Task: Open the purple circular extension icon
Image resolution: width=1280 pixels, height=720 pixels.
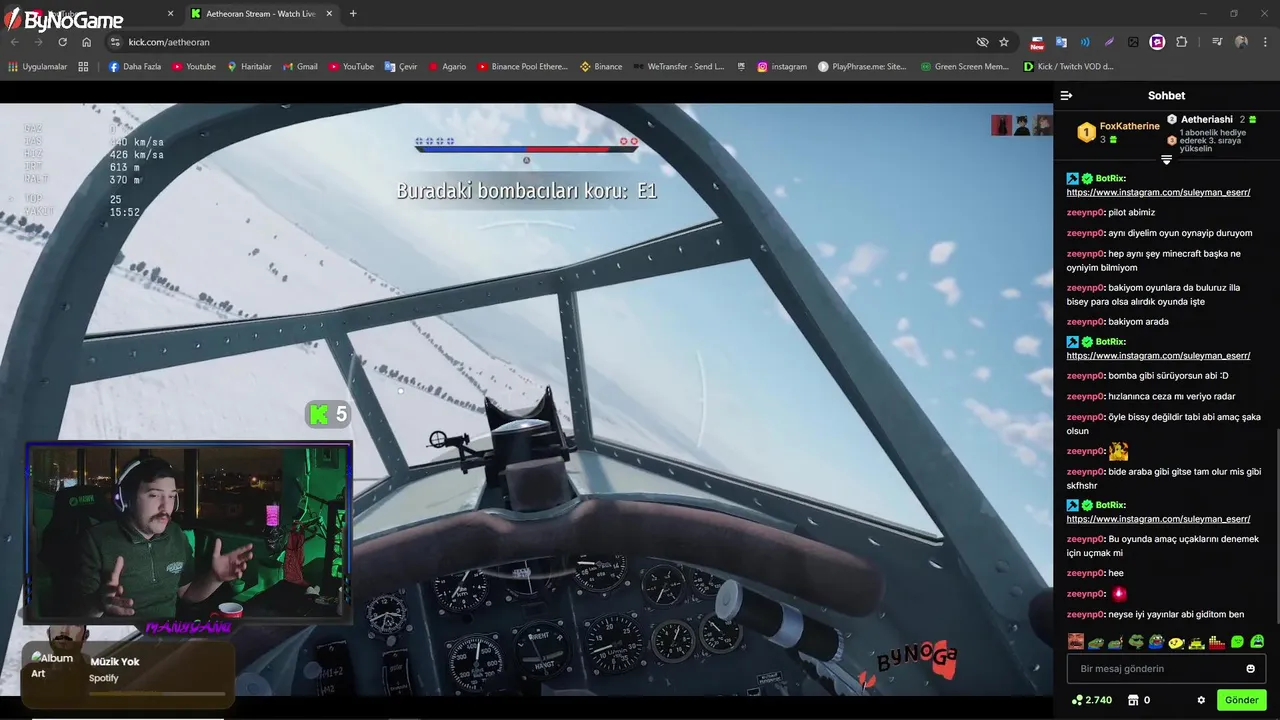Action: [1157, 42]
